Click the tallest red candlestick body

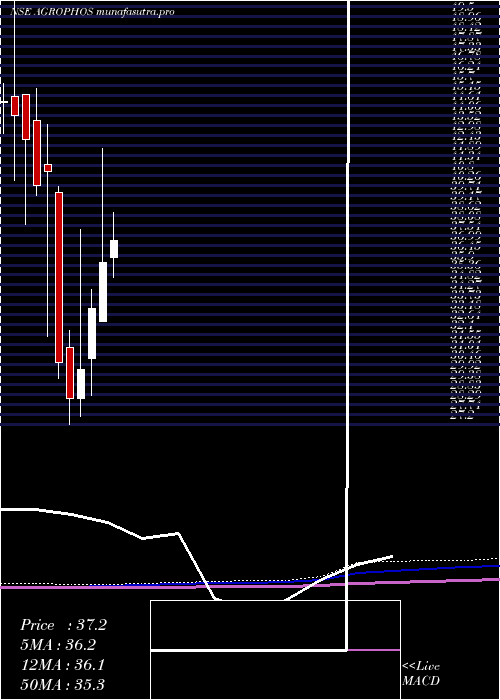(59, 277)
